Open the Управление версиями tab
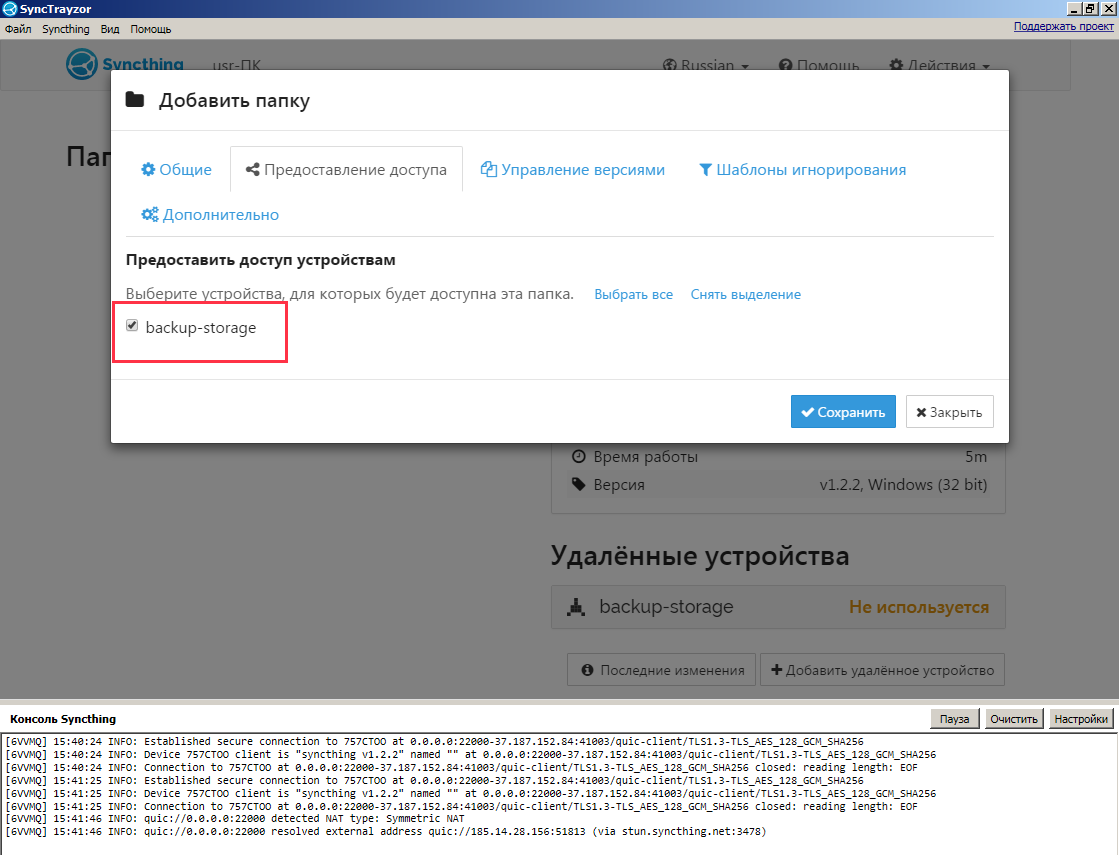This screenshot has width=1119, height=855. (572, 170)
